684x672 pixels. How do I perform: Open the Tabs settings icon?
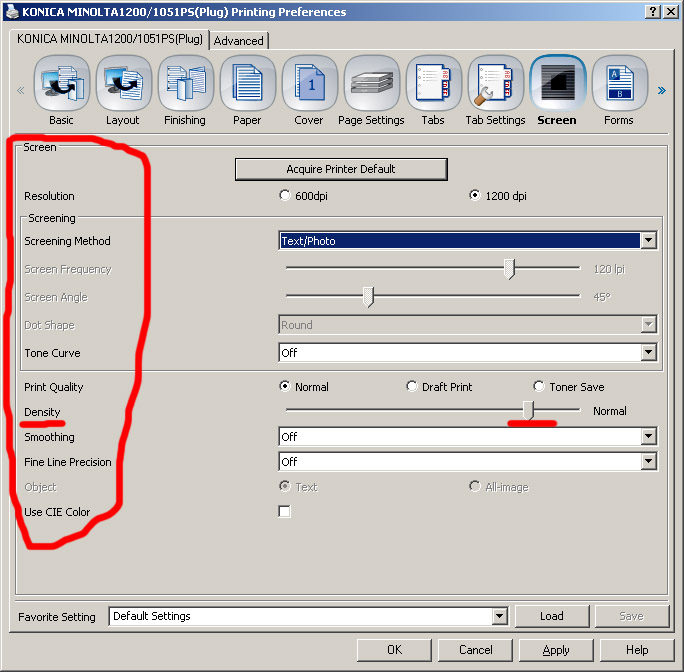433,83
